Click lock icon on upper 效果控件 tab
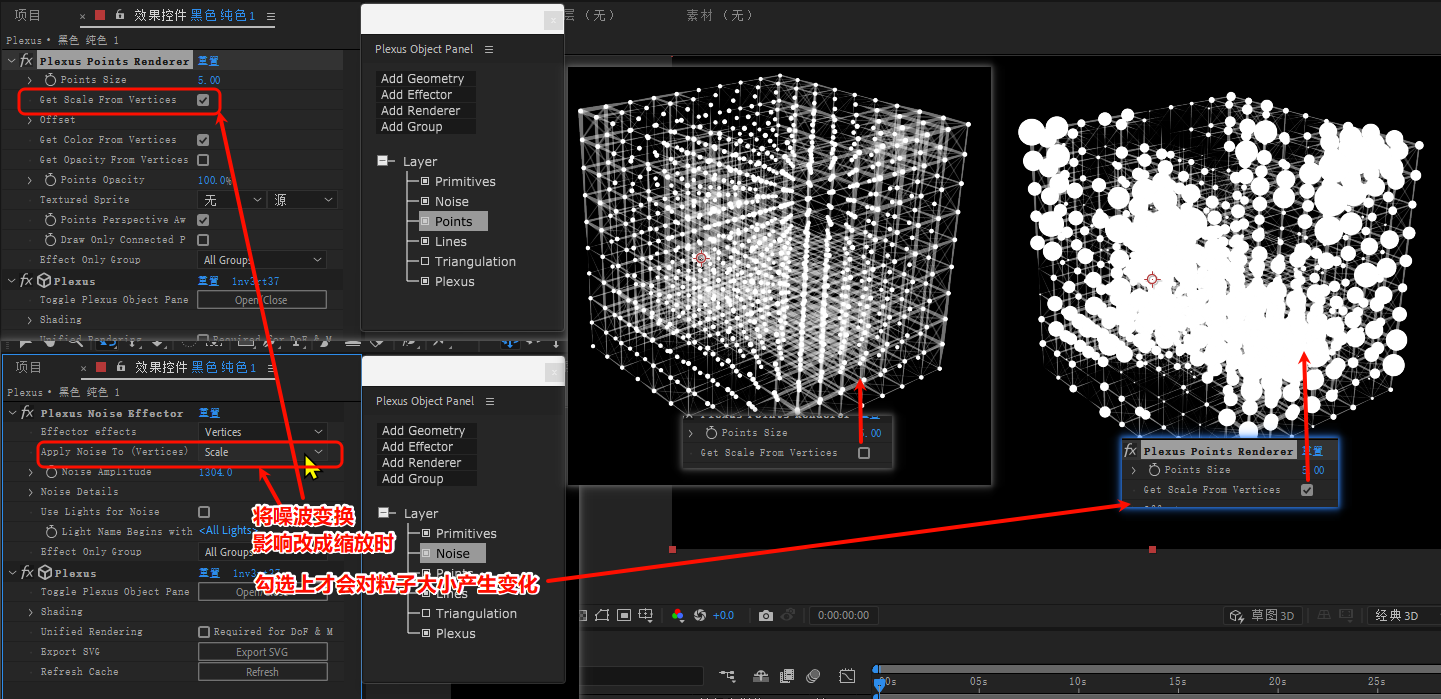The image size is (1441, 699). point(120,15)
